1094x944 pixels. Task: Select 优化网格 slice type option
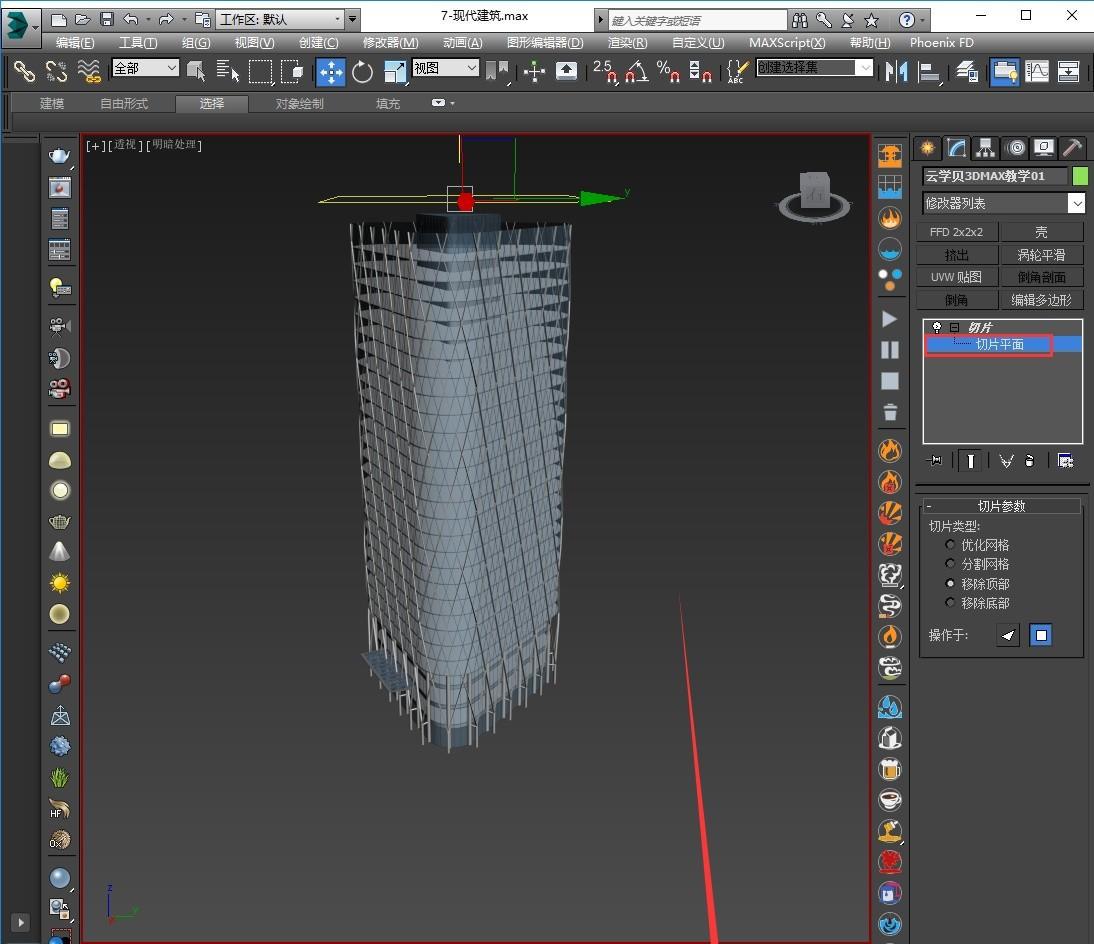click(951, 545)
